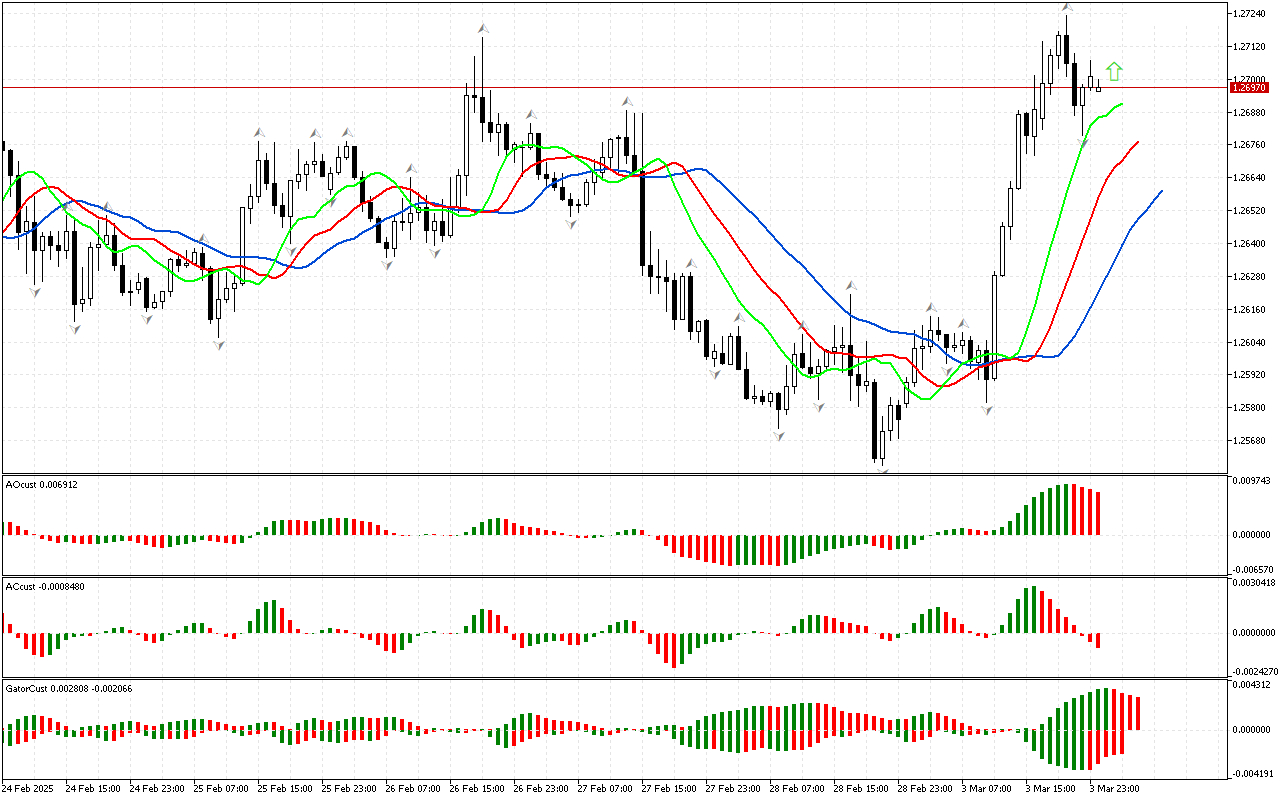Click the 28 Feb 07:00 time axis label

[x=797, y=789]
